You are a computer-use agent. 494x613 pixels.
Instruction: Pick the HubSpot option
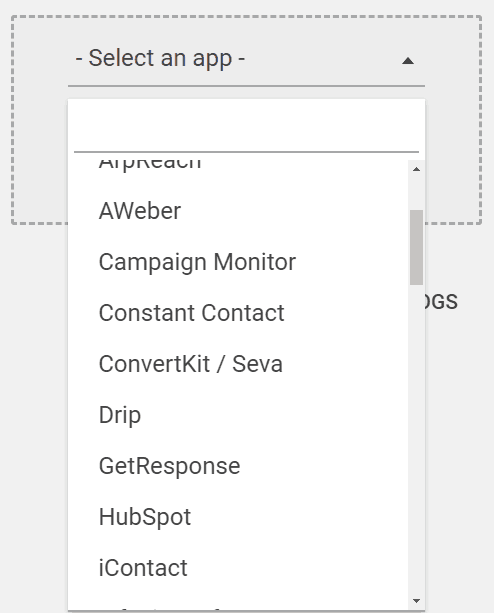[238, 517]
